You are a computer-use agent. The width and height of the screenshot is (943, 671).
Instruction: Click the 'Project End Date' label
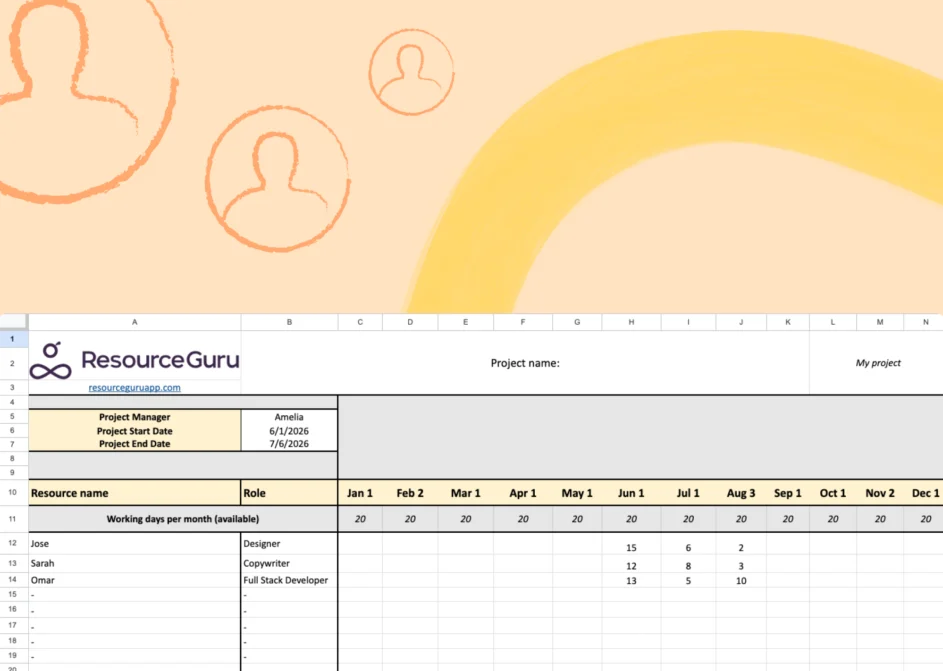(x=135, y=444)
